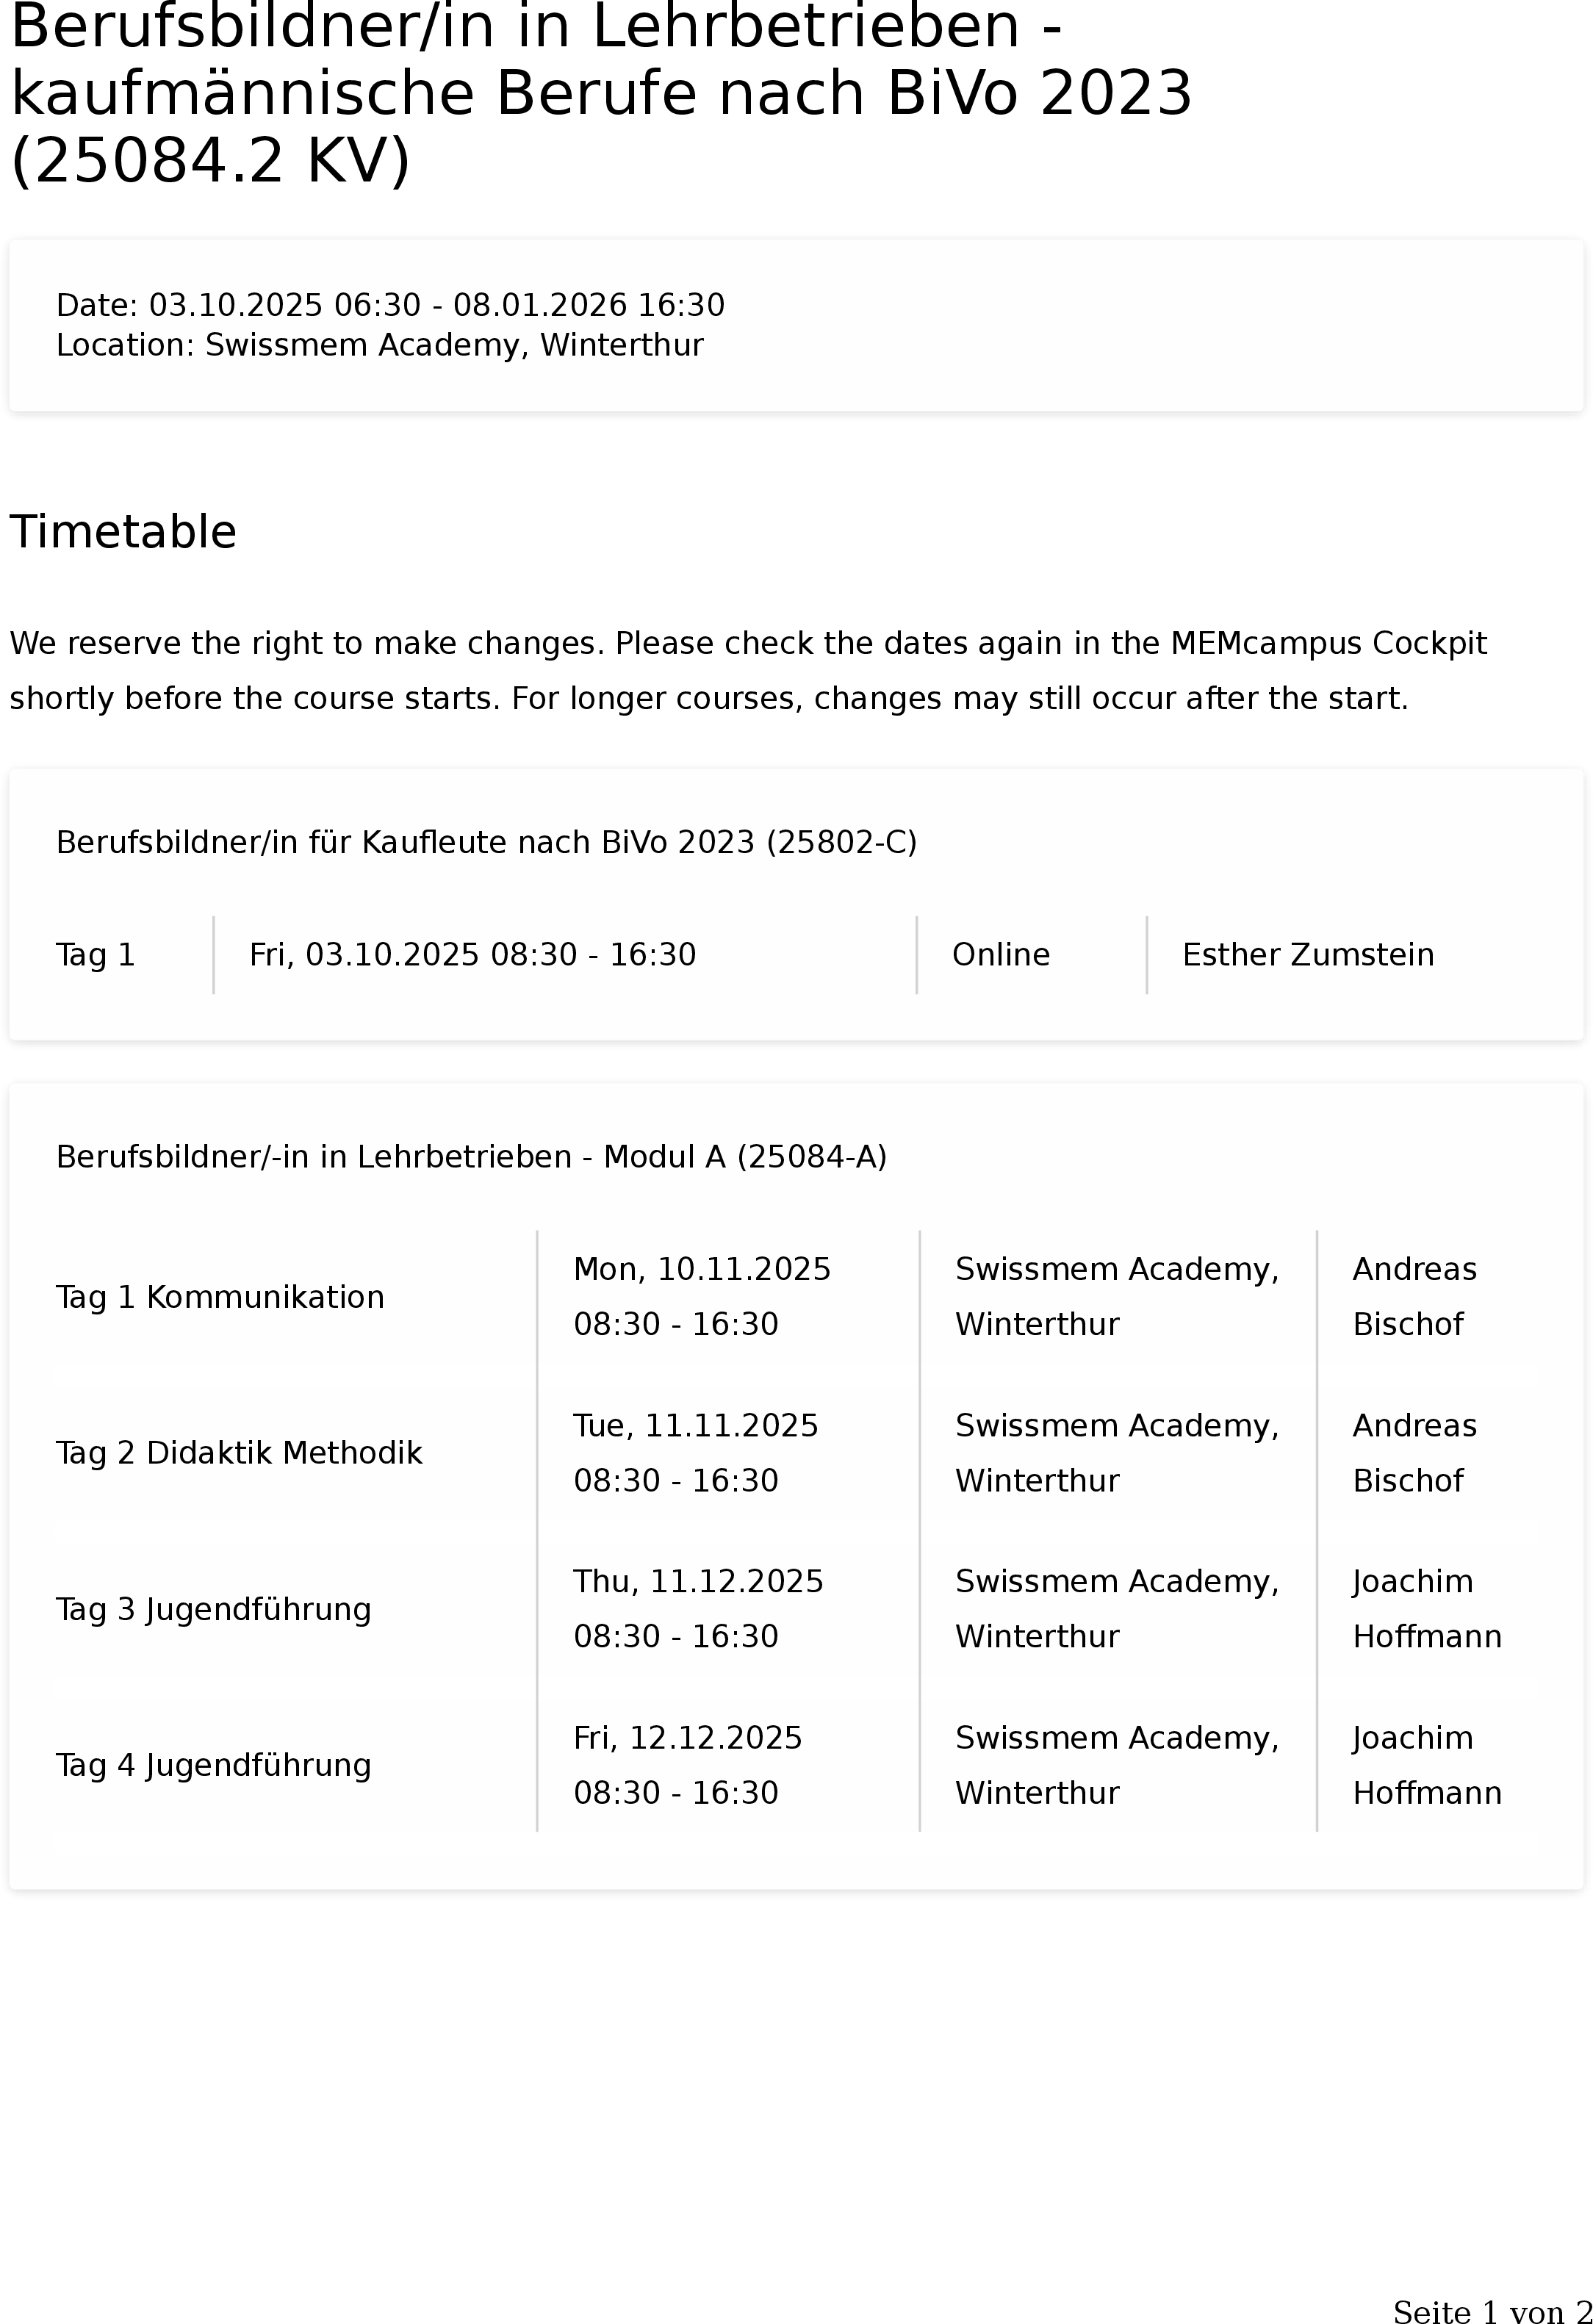This screenshot has height=2324, width=1593.
Task: Select the Tag 2 Didaktik Methodik row label
Action: pos(239,1453)
